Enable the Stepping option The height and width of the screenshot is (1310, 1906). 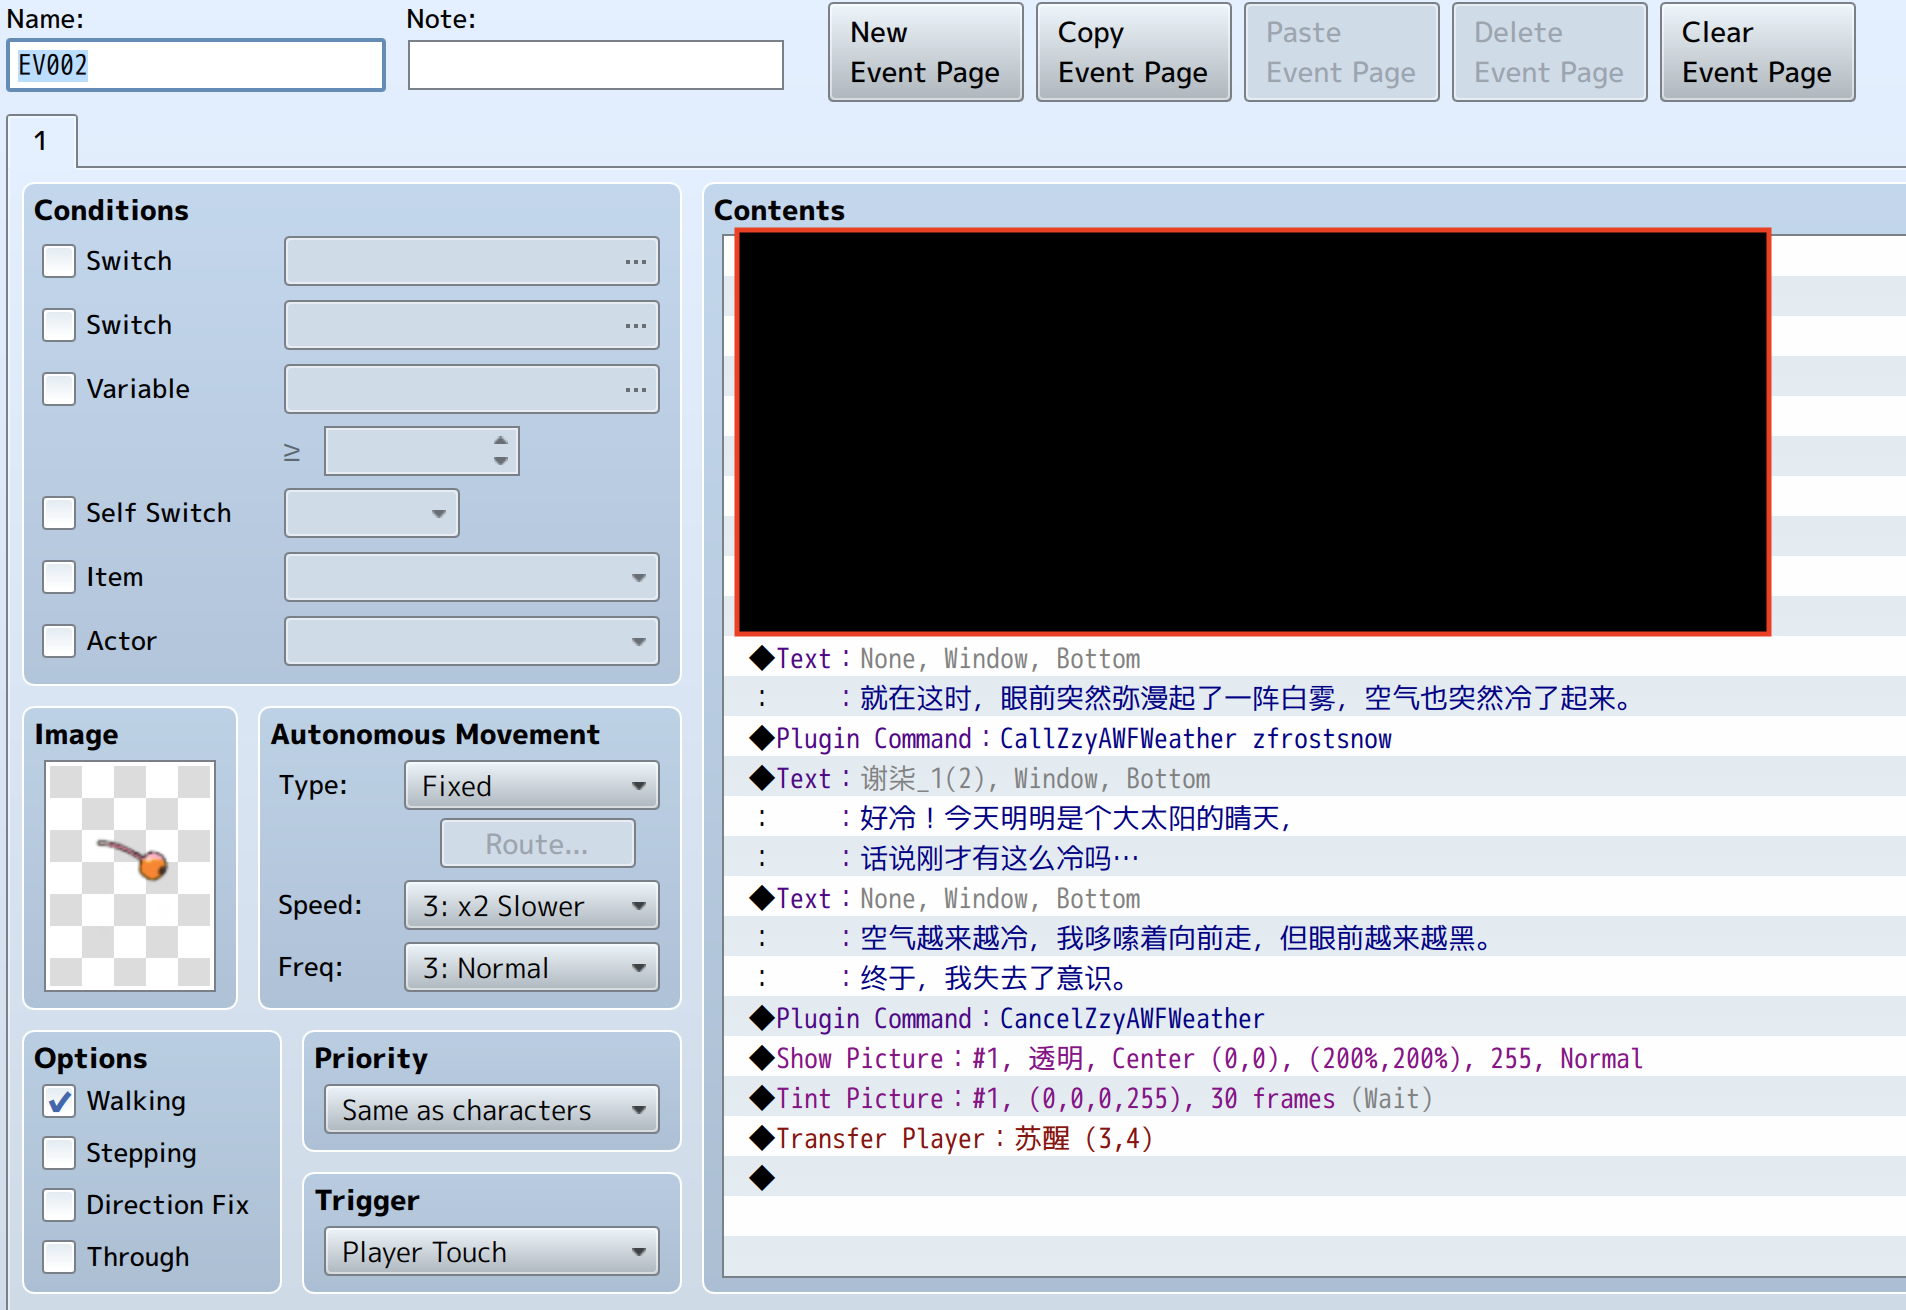coord(59,1153)
